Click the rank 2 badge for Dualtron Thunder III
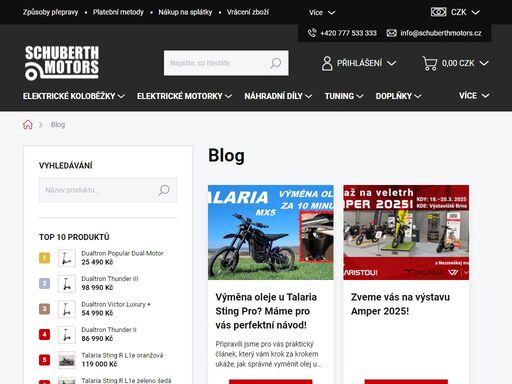The image size is (512, 384). (45, 284)
